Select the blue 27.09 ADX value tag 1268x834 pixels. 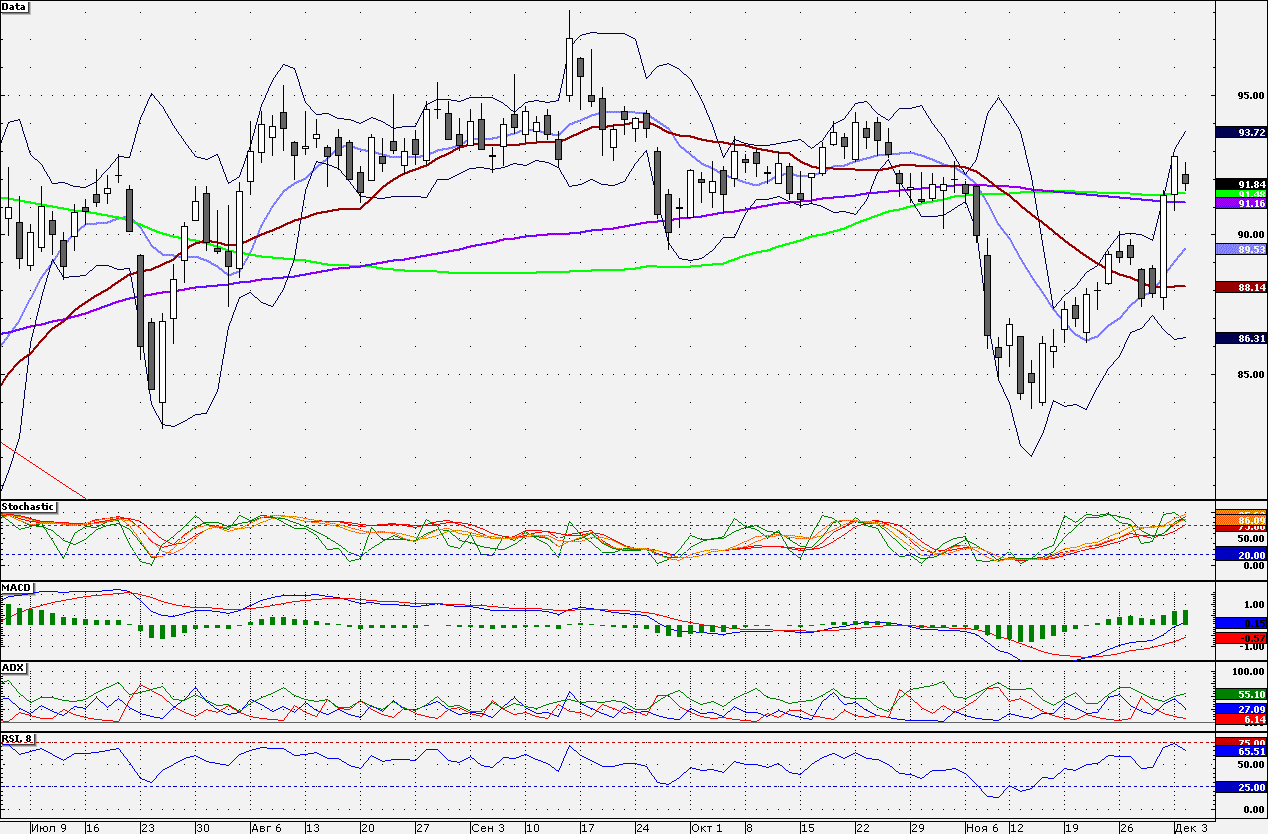(1240, 708)
